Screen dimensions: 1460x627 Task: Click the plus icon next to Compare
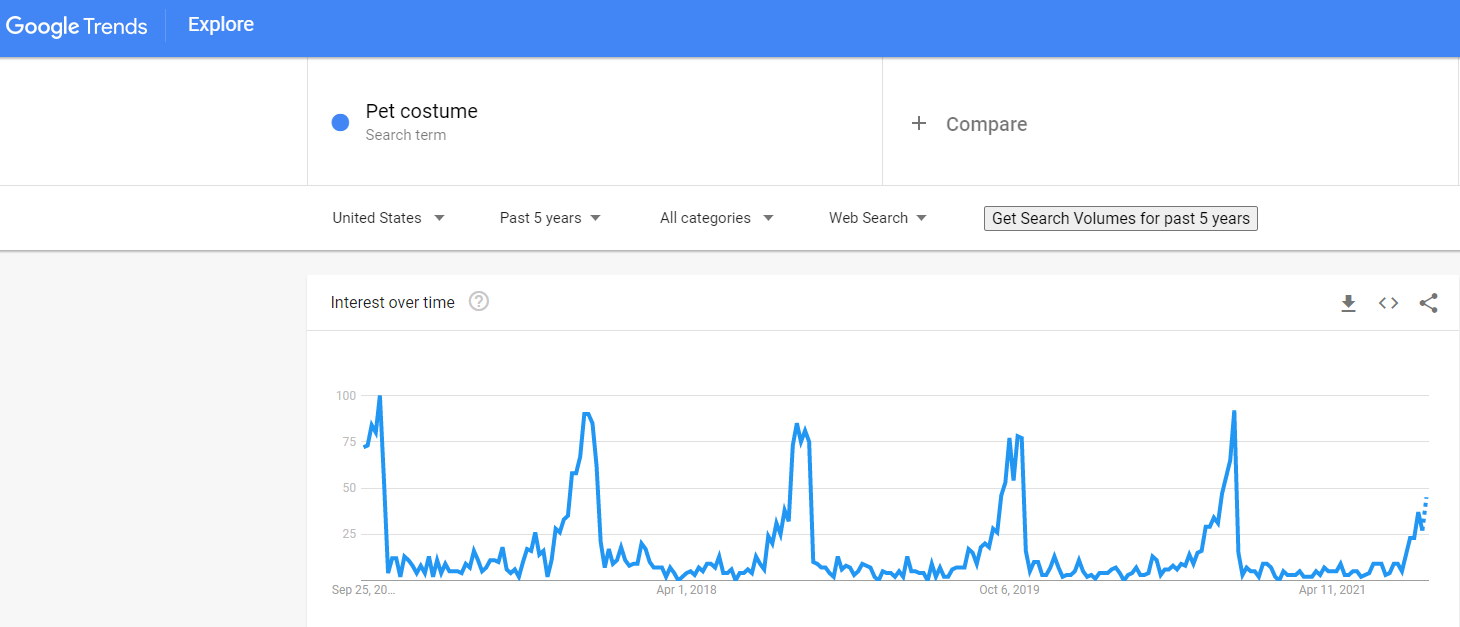pos(919,124)
